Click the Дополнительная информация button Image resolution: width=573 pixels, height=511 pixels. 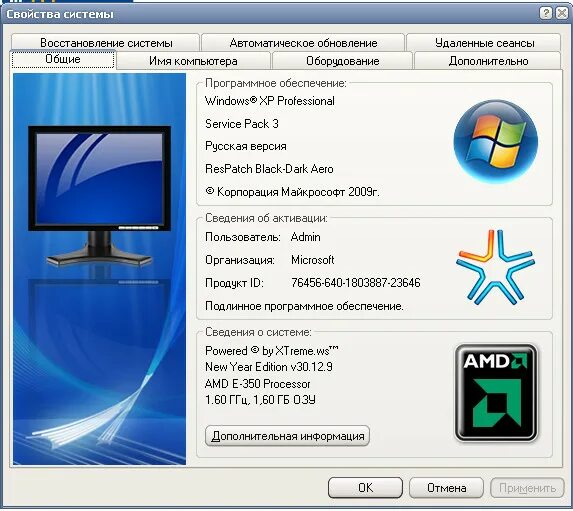pyautogui.click(x=288, y=436)
